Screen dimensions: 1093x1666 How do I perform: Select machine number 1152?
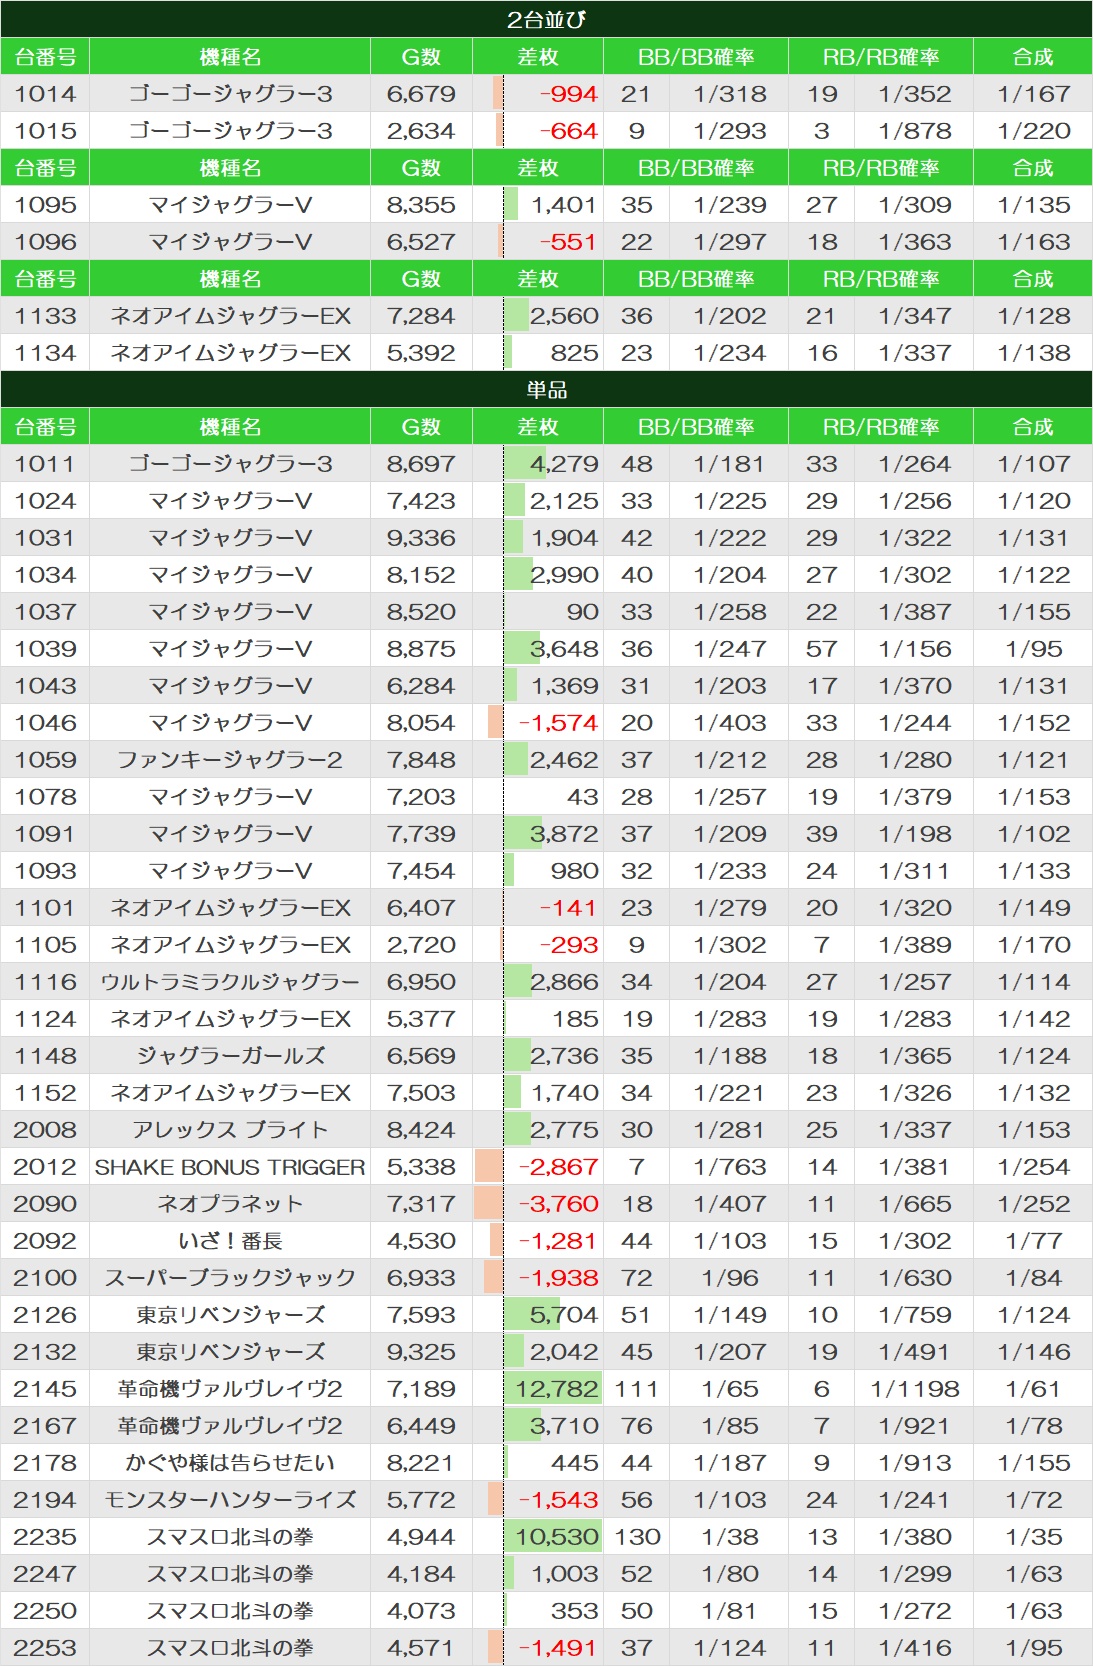pyautogui.click(x=45, y=1093)
